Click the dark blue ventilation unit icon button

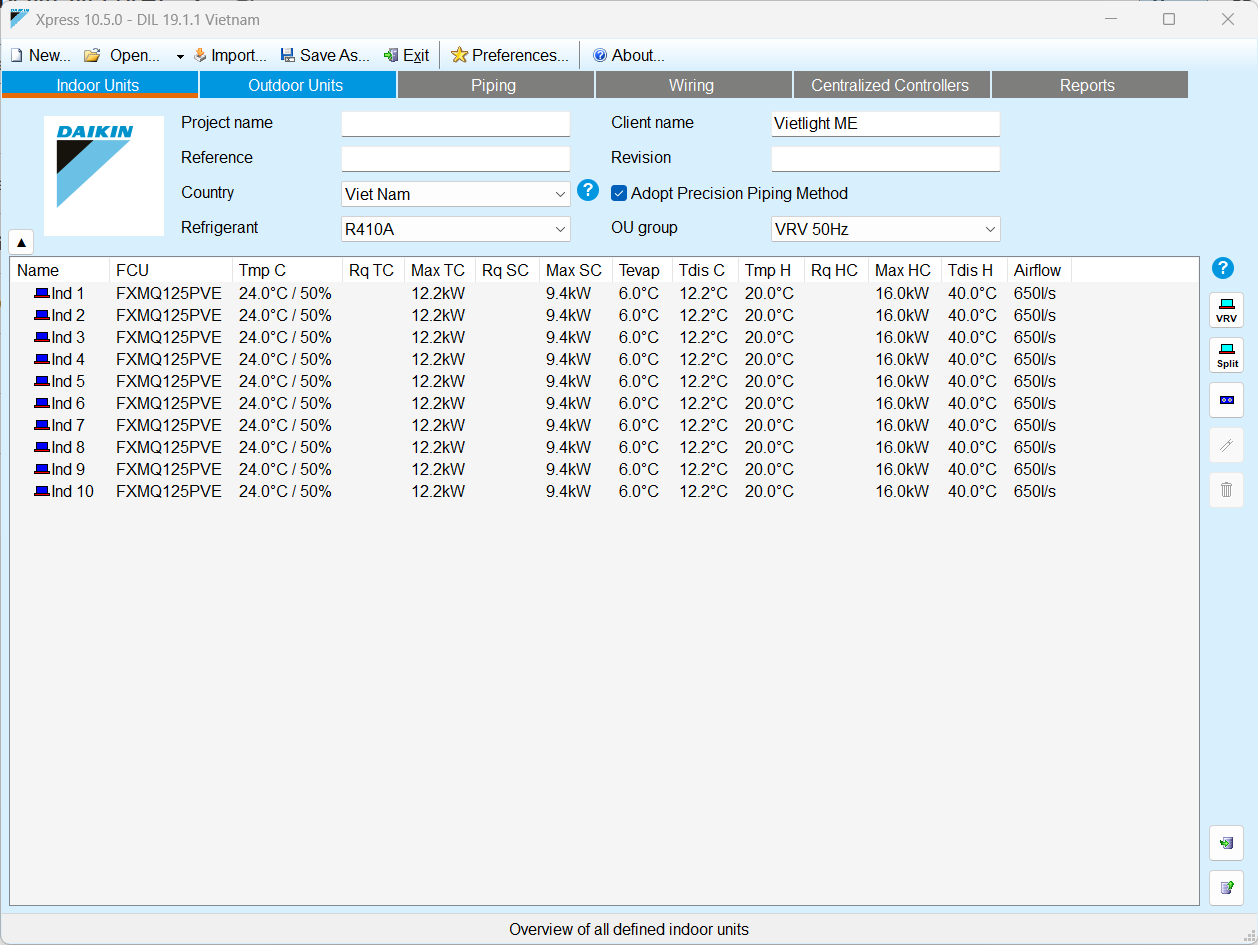[x=1227, y=400]
